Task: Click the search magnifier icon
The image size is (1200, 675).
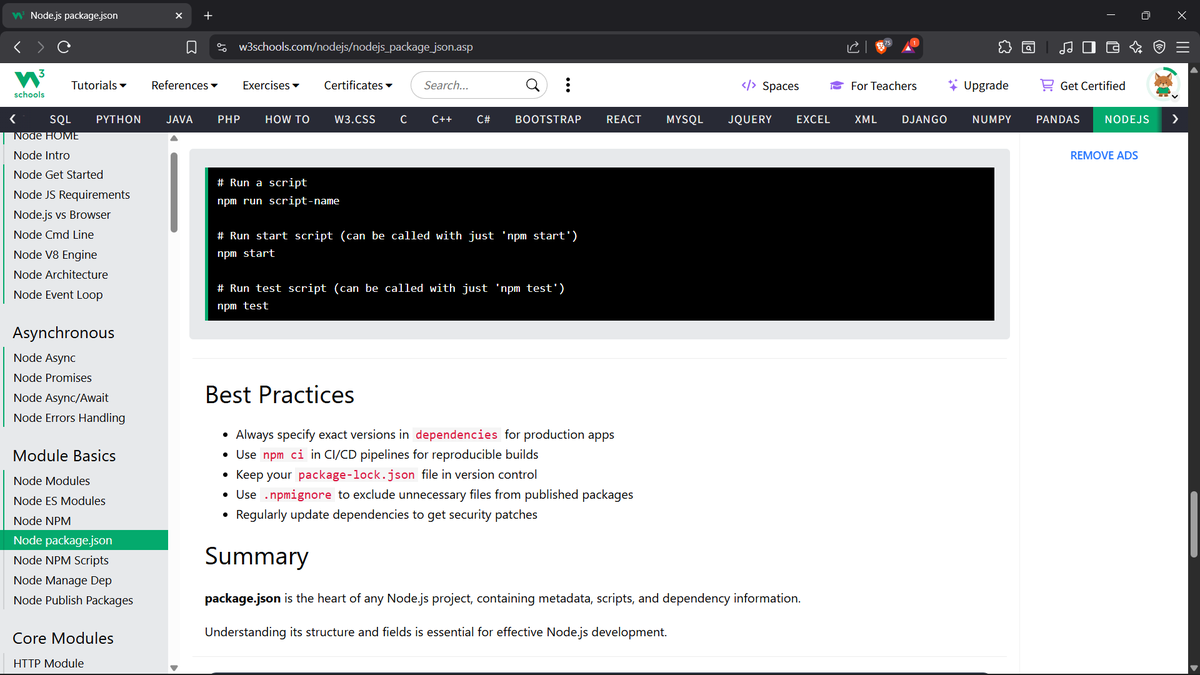Action: click(x=534, y=85)
